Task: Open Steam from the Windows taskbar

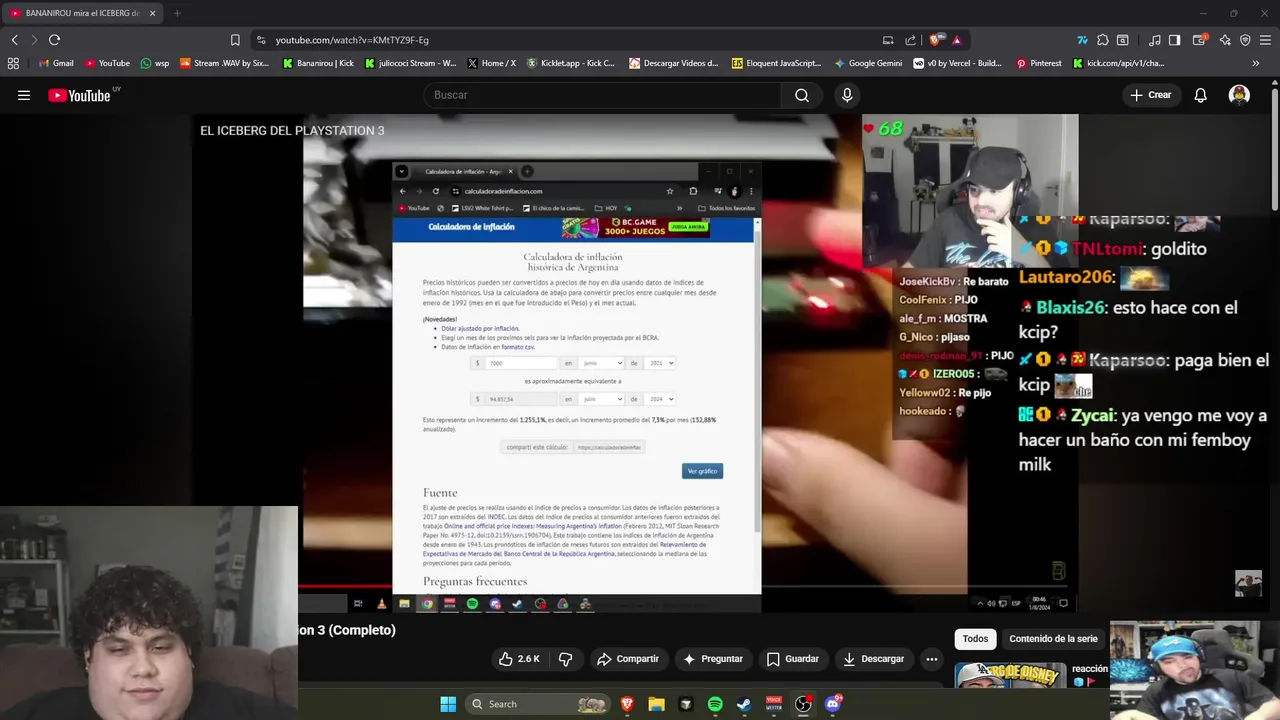Action: tap(744, 704)
